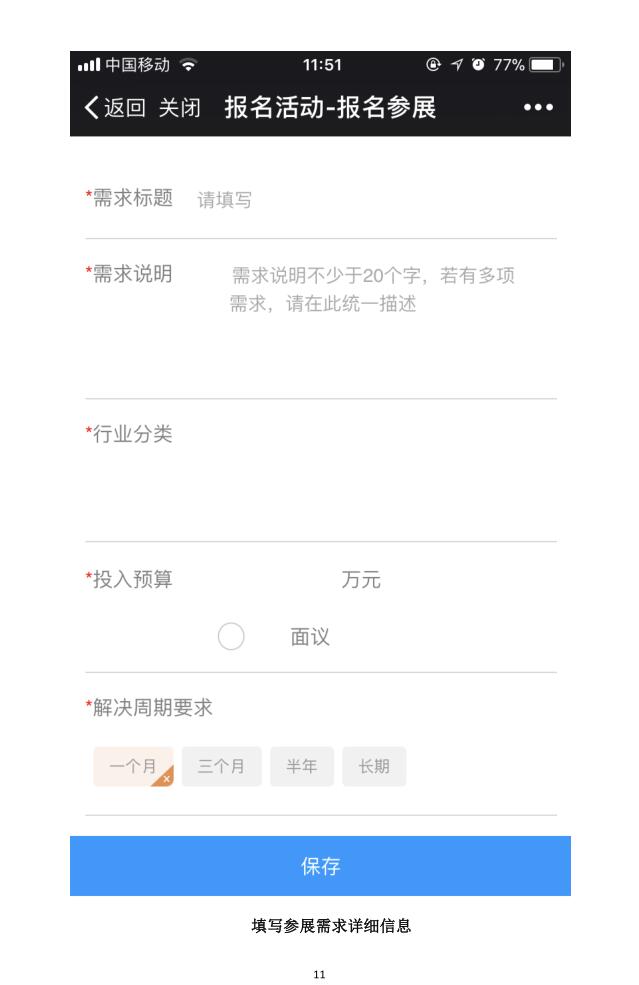This screenshot has height=985, width=639.
Task: Tap the 返回 back text
Action: pos(125,108)
